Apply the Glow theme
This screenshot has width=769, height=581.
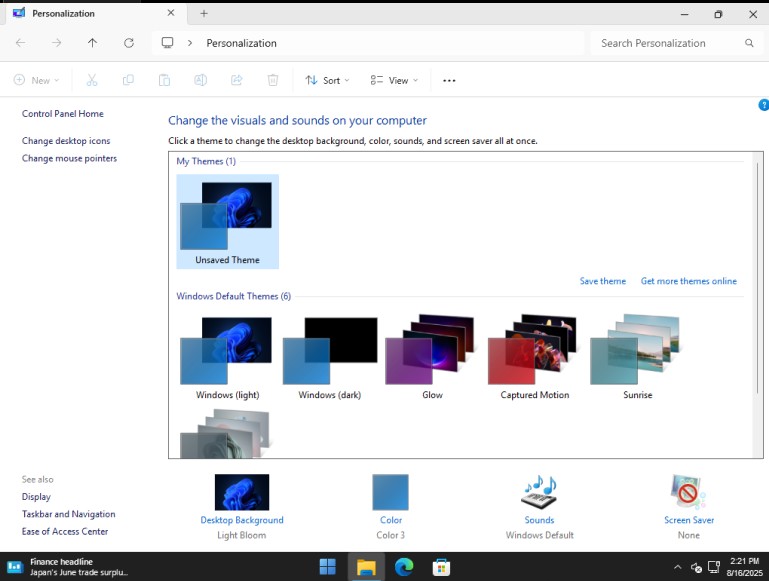tap(432, 358)
